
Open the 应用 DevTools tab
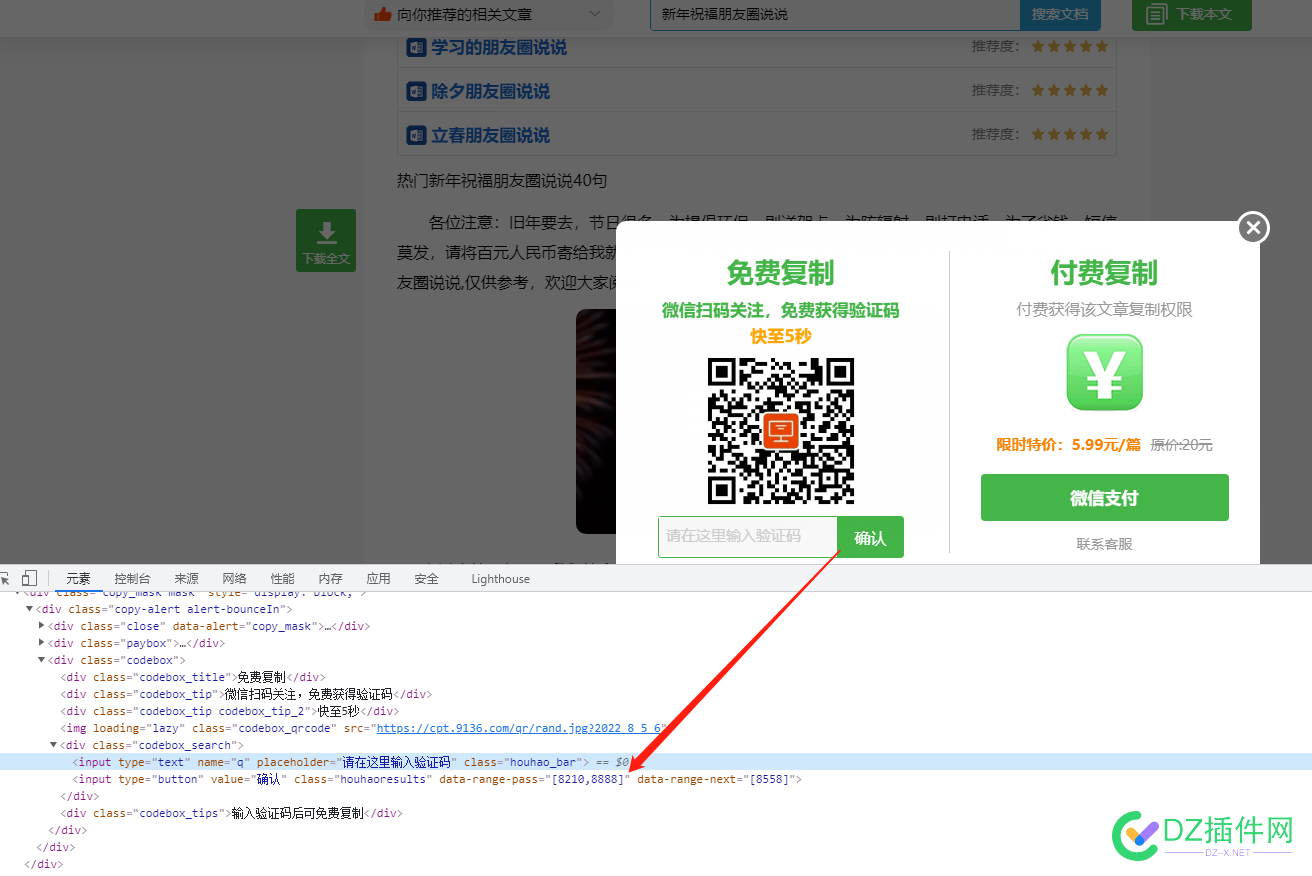378,579
